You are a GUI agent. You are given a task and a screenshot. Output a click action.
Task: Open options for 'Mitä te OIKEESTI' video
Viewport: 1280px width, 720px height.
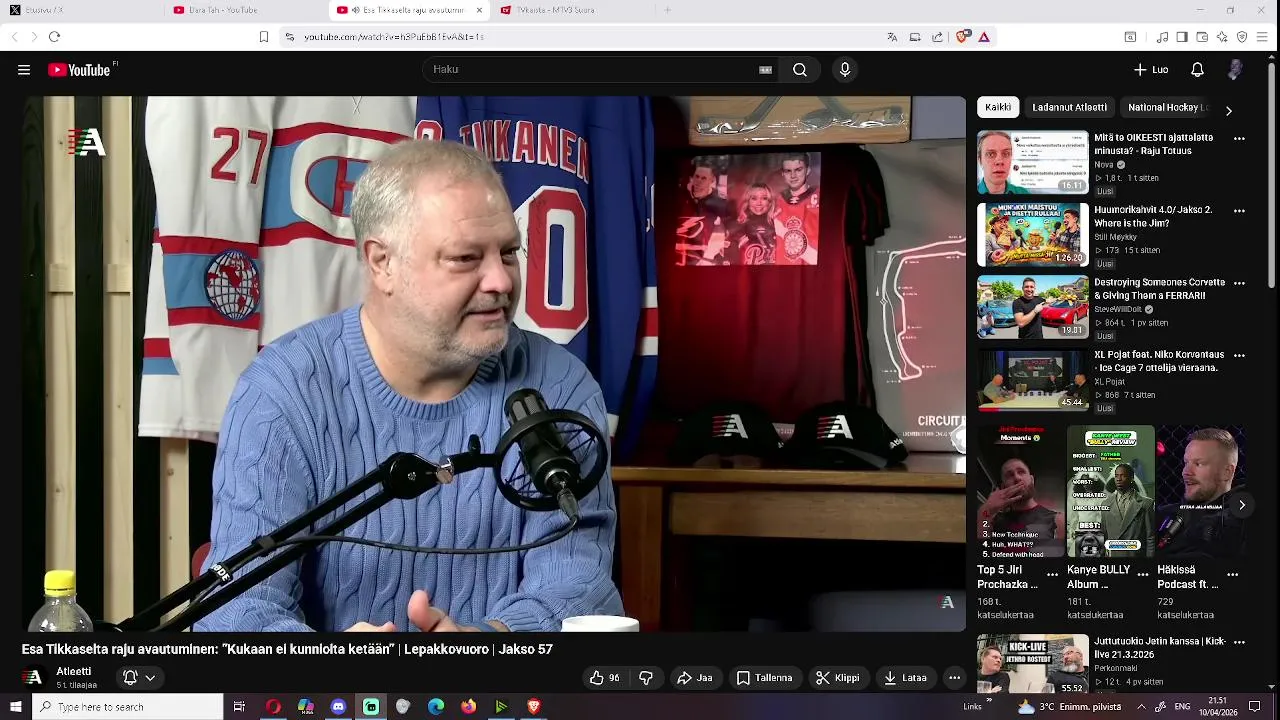(x=1239, y=139)
